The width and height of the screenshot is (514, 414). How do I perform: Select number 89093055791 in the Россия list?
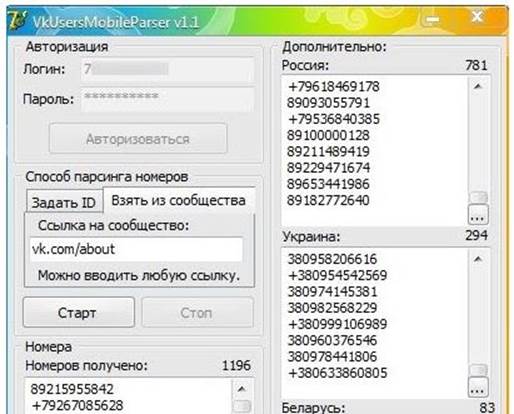(x=329, y=103)
